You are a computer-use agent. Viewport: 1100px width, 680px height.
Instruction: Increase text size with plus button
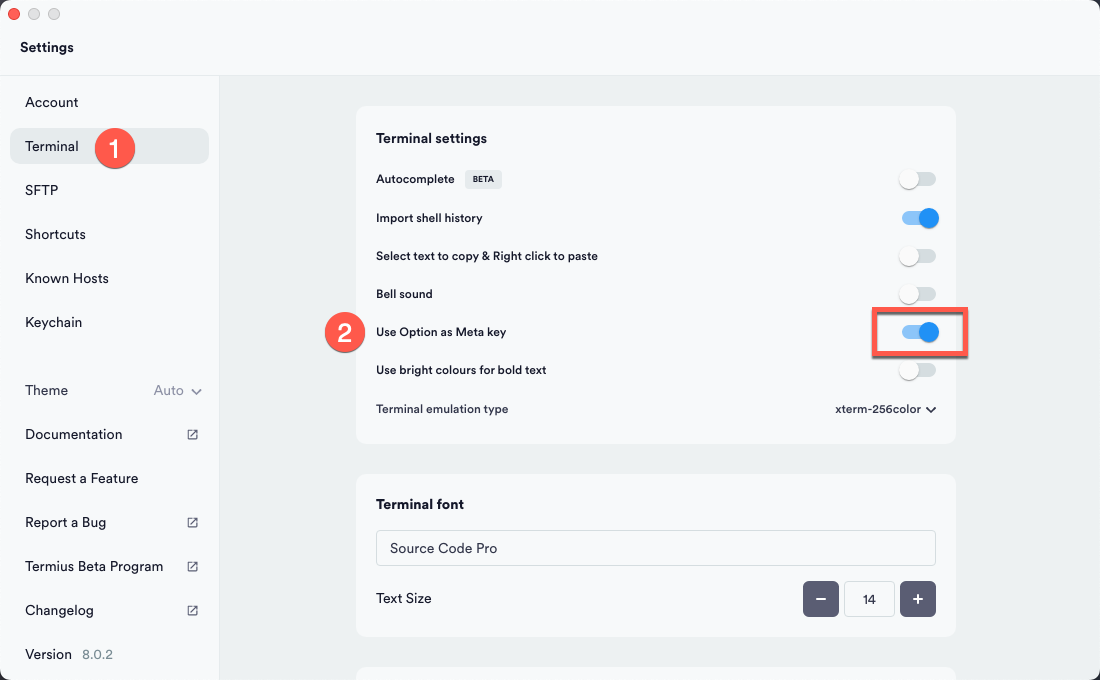tap(918, 599)
